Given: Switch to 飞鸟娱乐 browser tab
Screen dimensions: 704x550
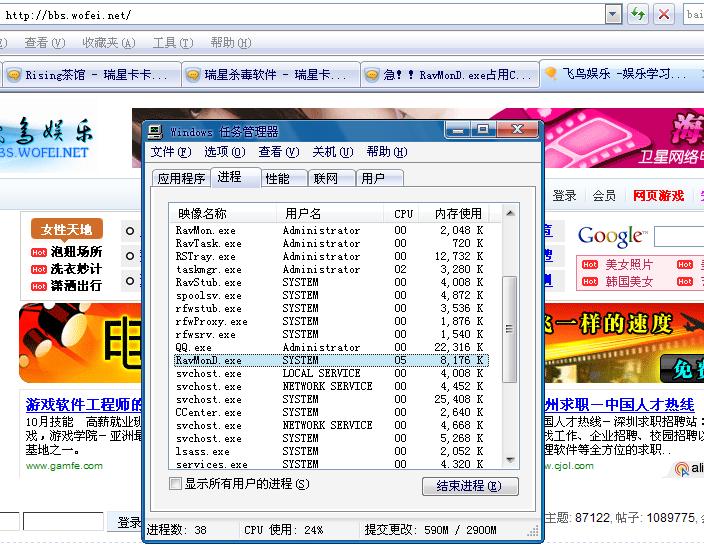Looking at the screenshot, I should pos(622,73).
